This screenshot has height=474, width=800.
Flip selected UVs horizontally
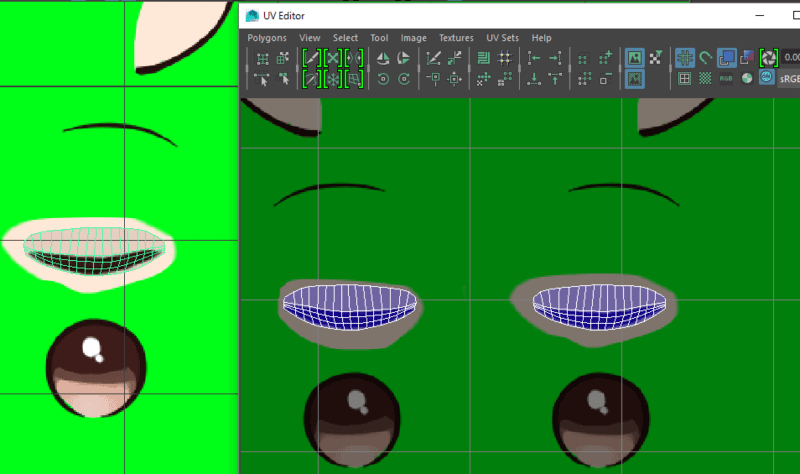pos(381,58)
